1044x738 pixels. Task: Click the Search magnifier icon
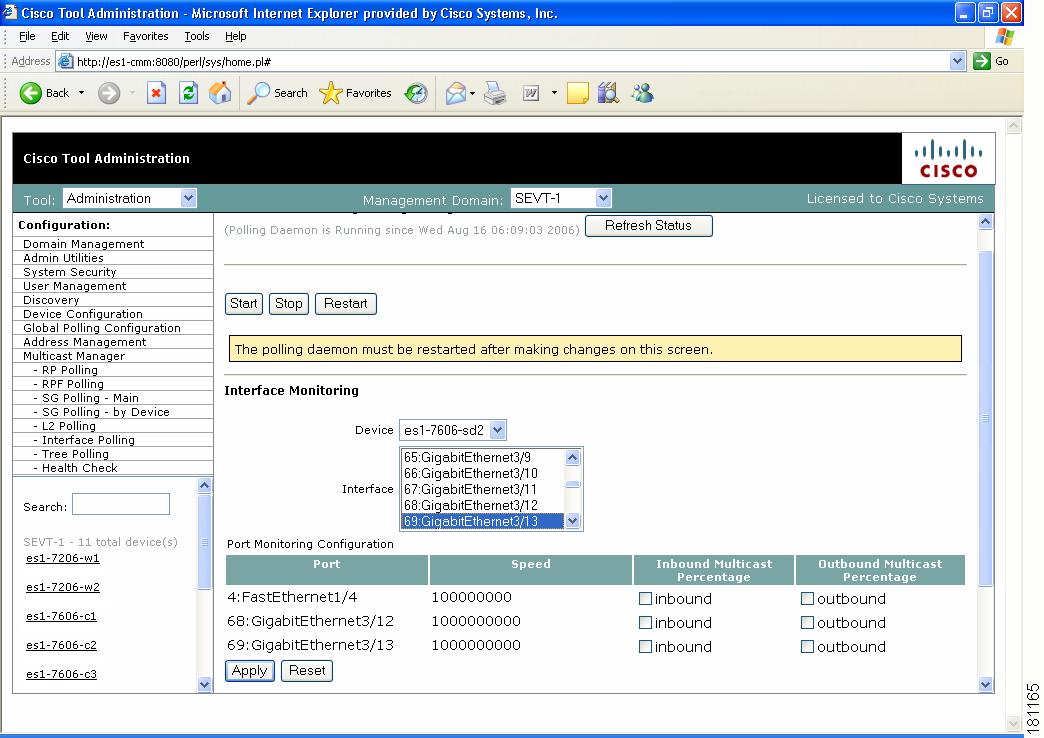pos(258,93)
